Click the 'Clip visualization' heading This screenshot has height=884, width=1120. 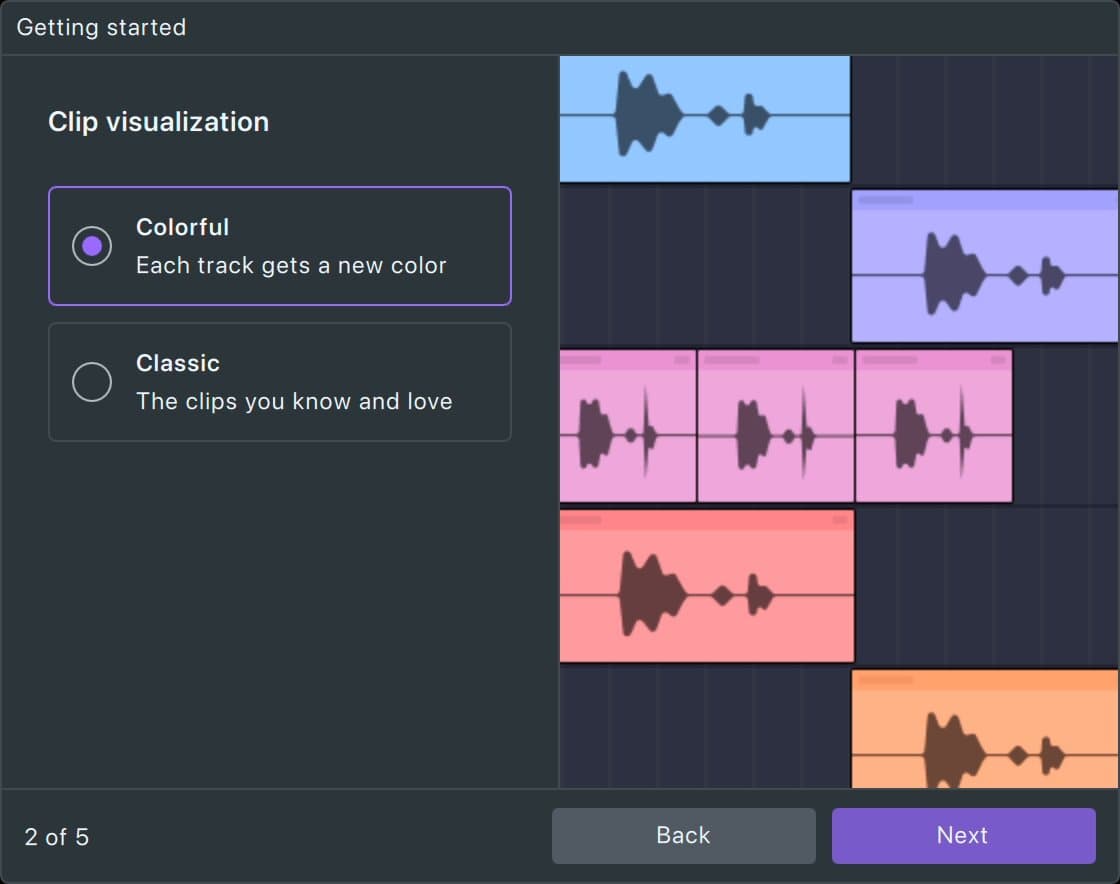coord(159,122)
